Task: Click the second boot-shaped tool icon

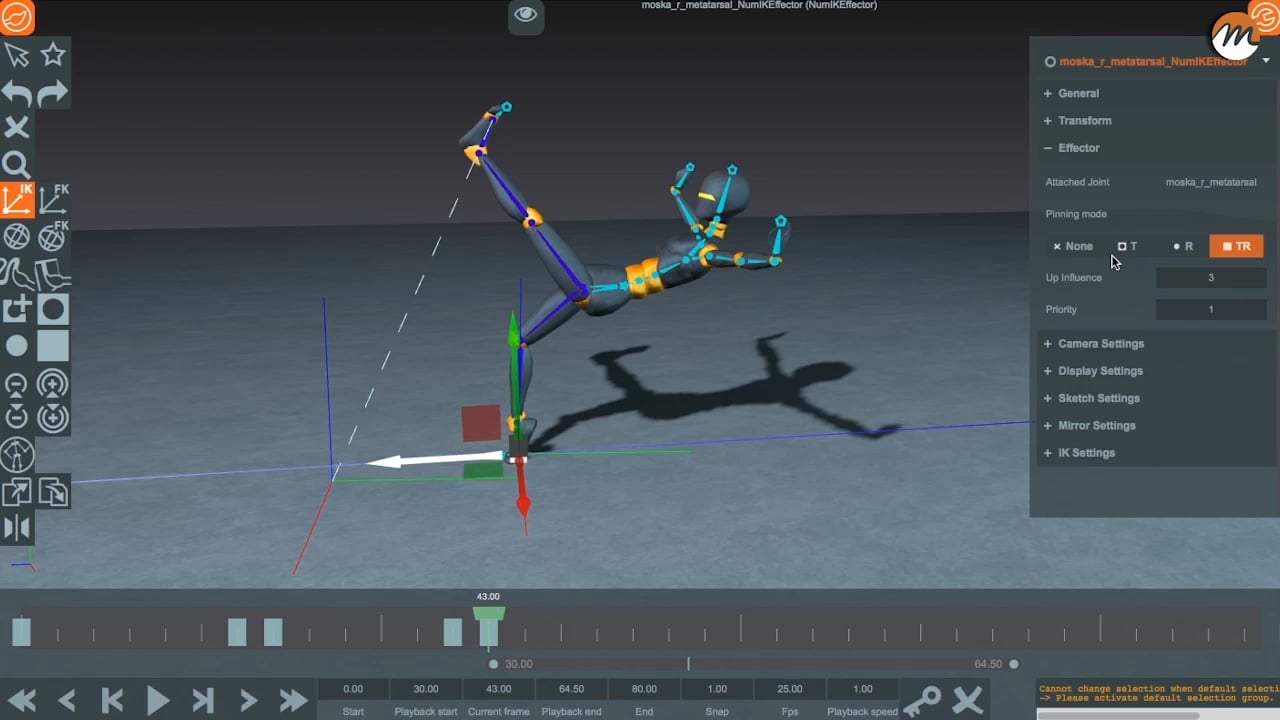Action: pyautogui.click(x=53, y=272)
